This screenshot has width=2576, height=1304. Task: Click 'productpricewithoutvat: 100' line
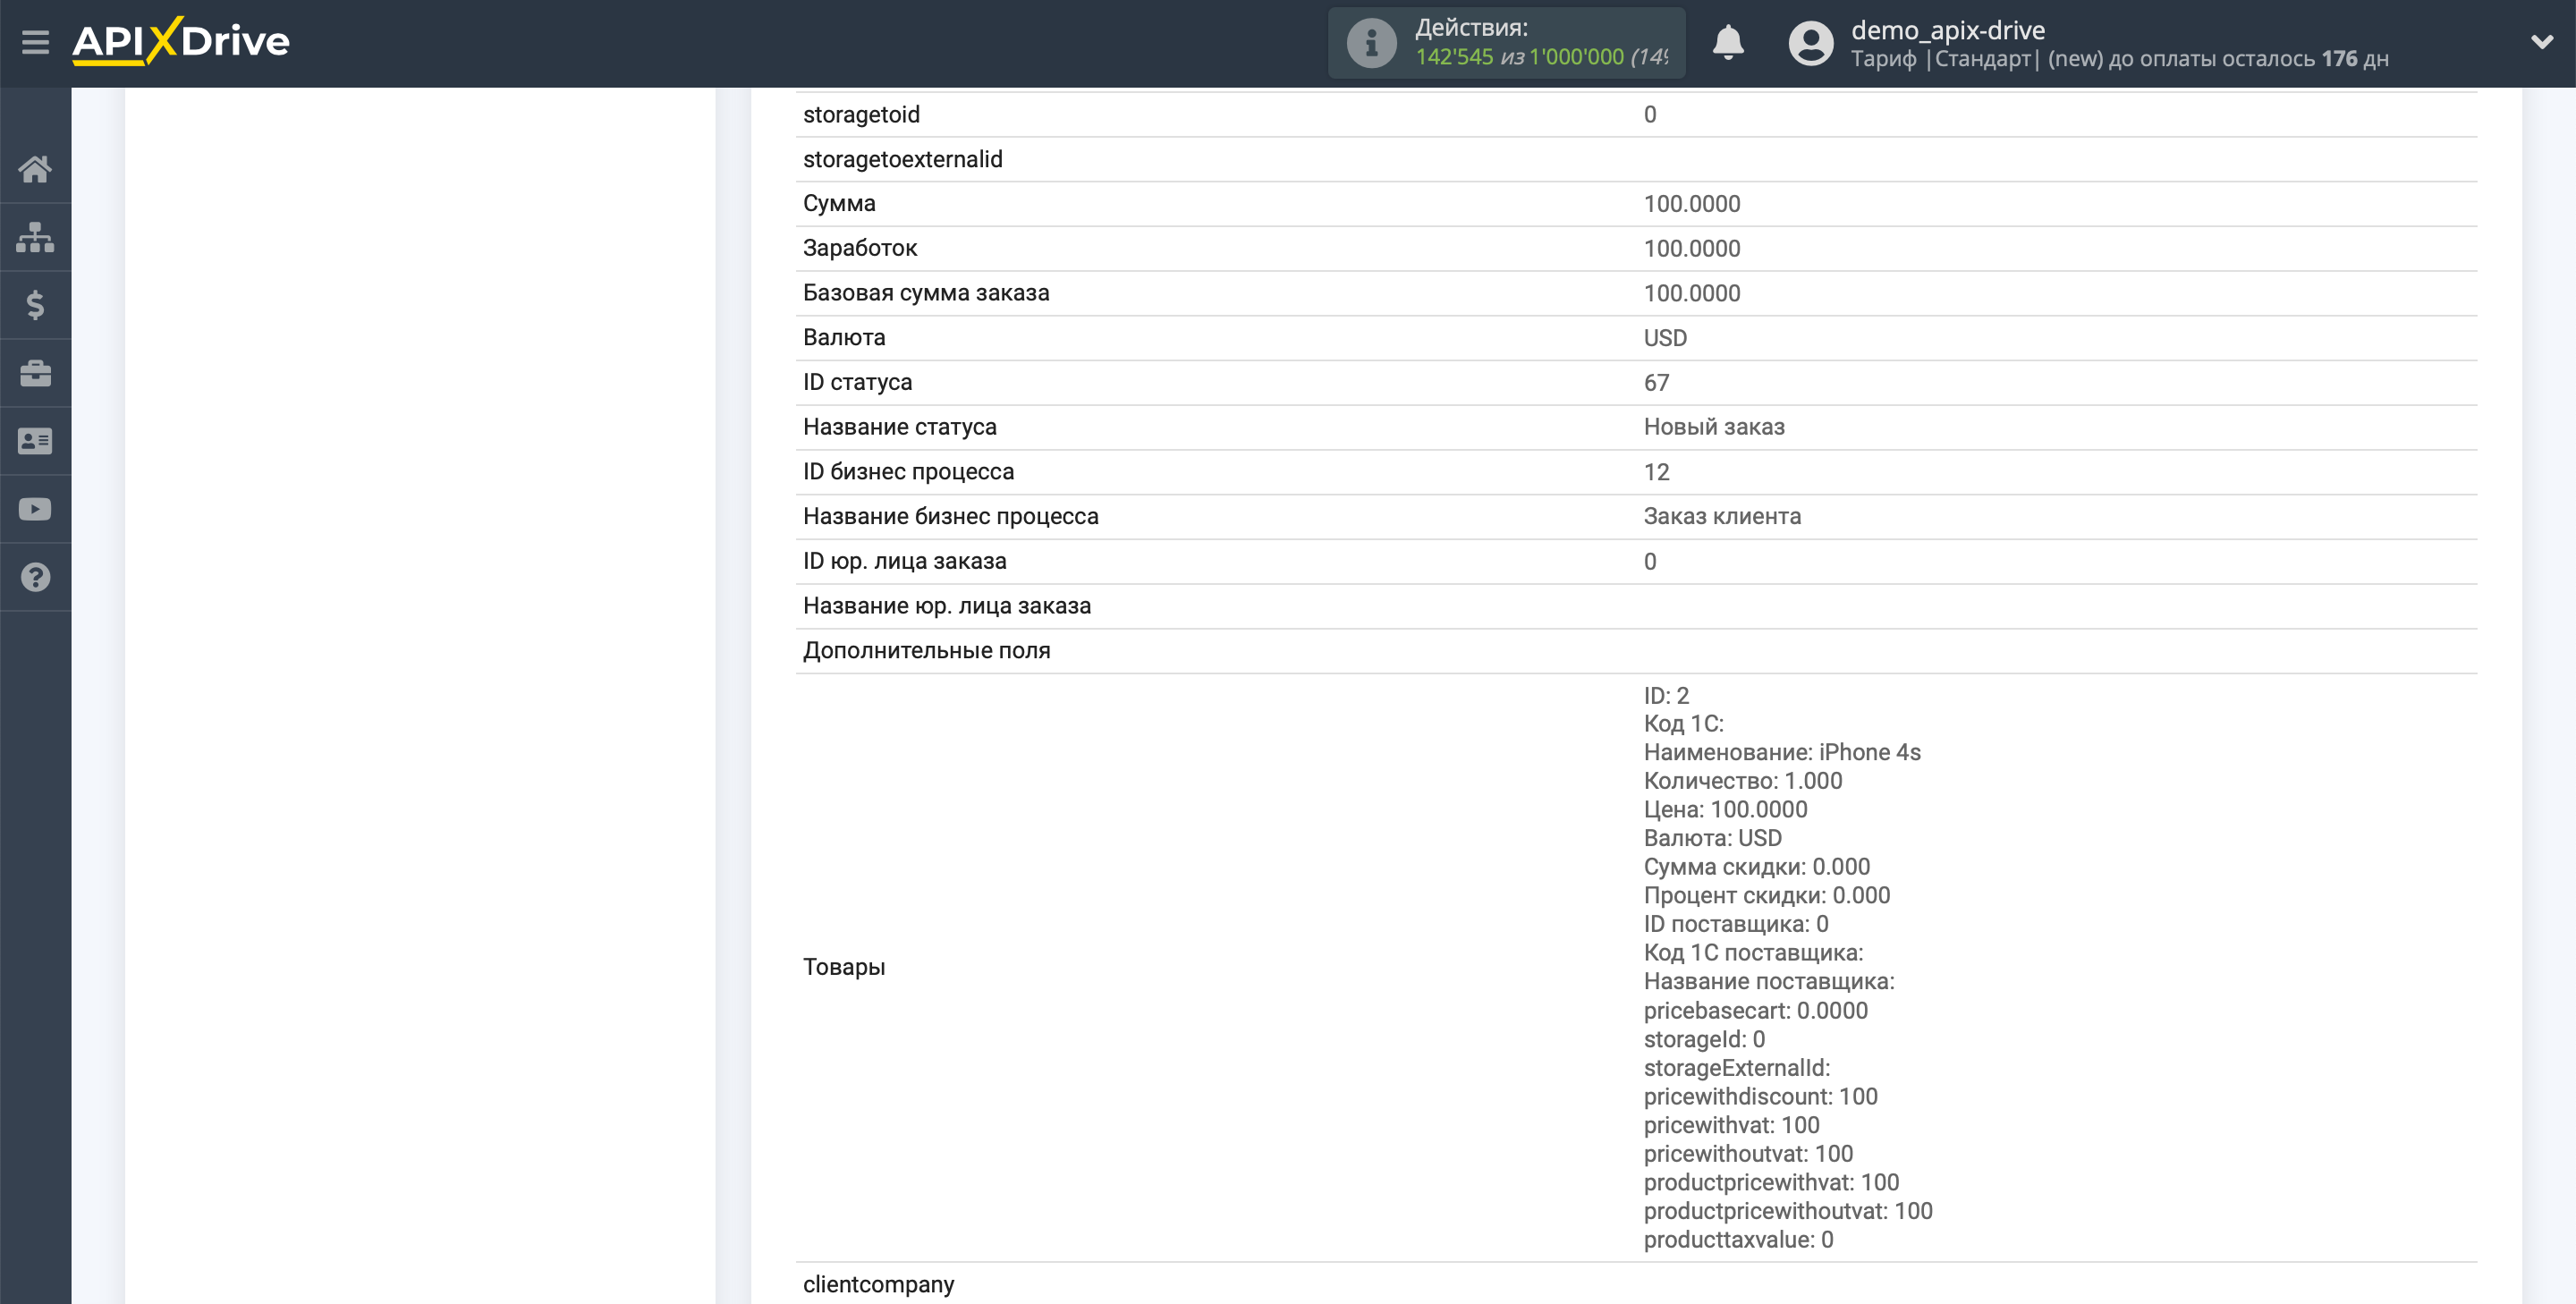(x=1788, y=1211)
